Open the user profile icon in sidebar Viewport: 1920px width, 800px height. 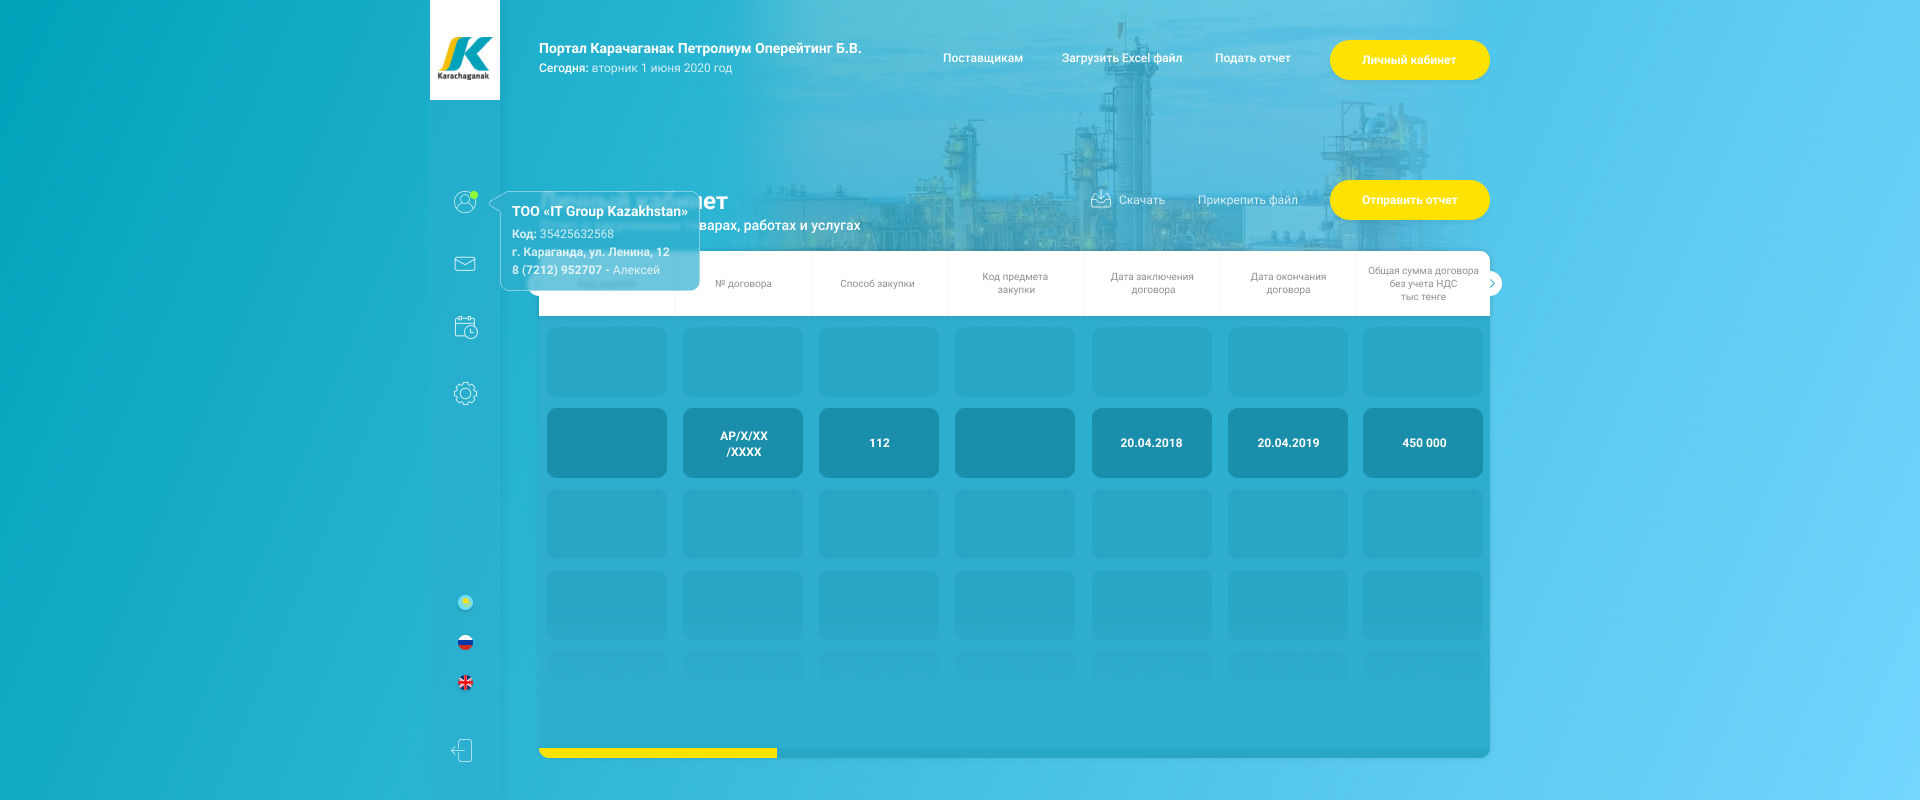465,202
